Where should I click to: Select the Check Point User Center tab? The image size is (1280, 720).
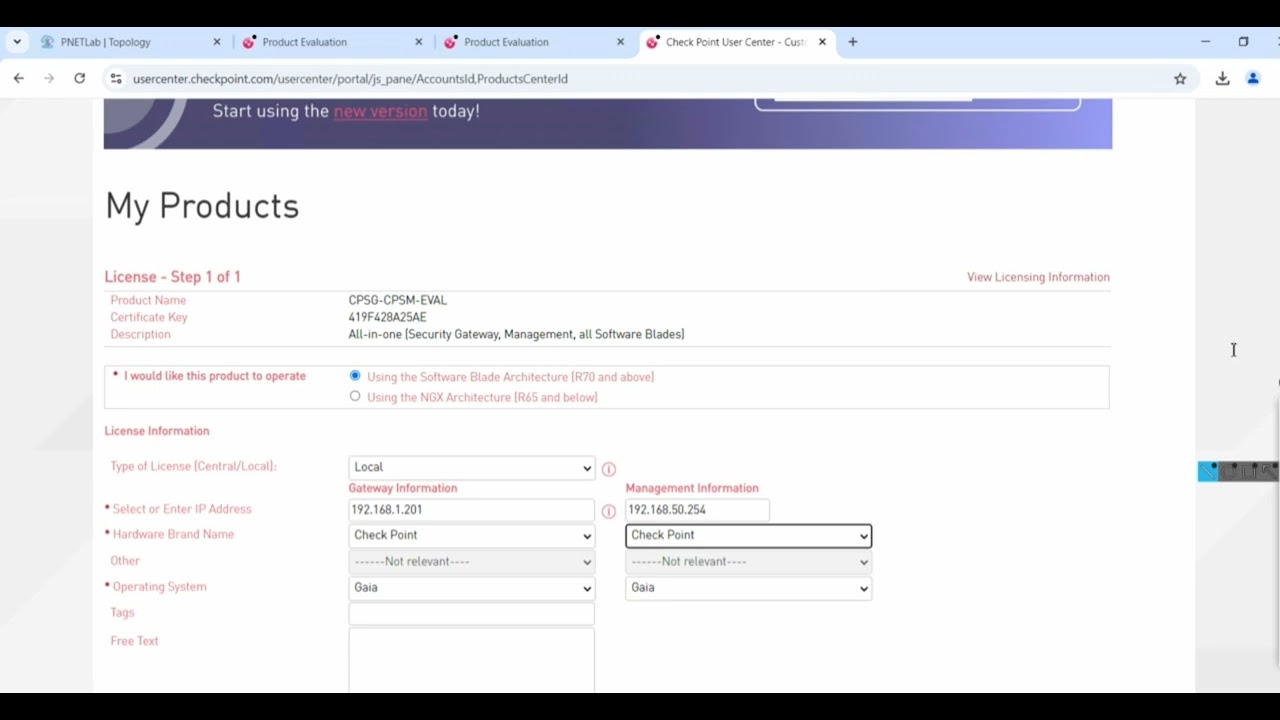[737, 42]
